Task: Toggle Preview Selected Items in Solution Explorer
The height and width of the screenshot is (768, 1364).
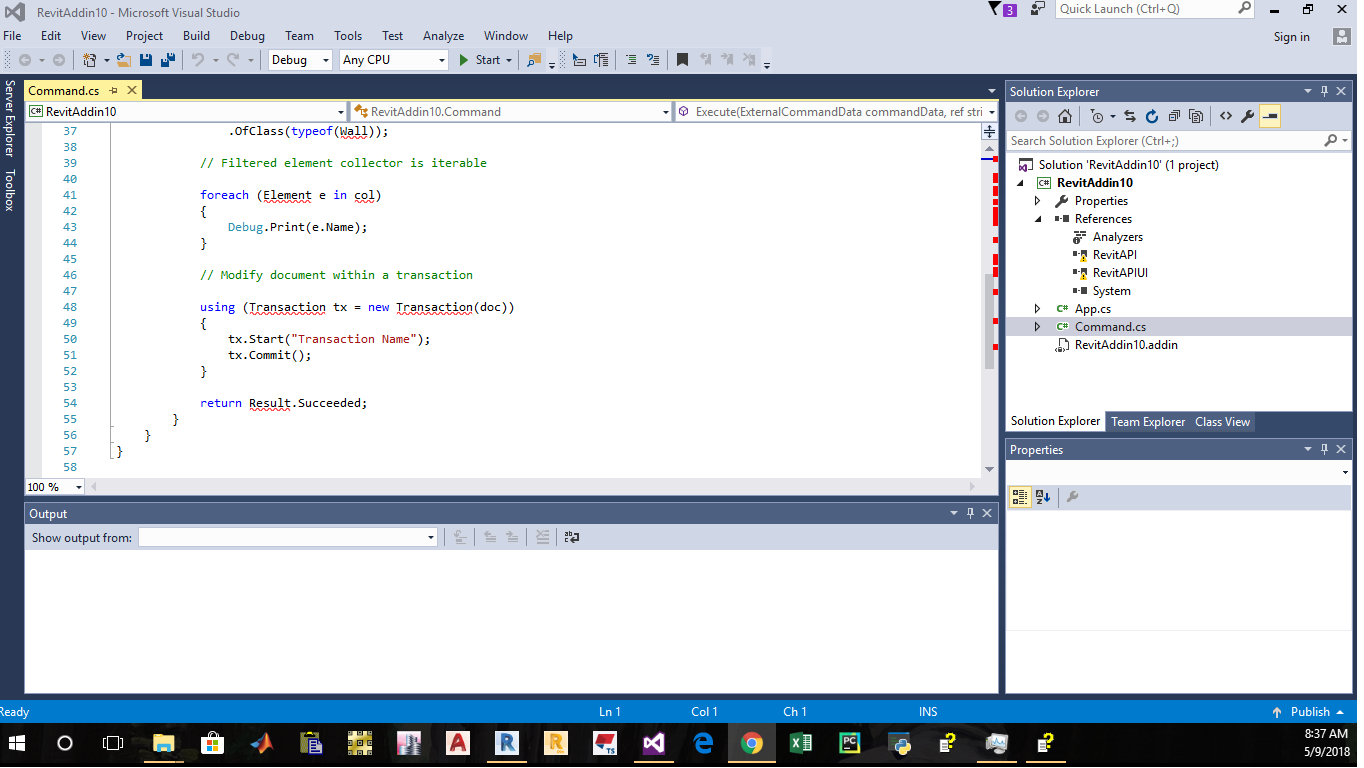Action: pos(1270,116)
